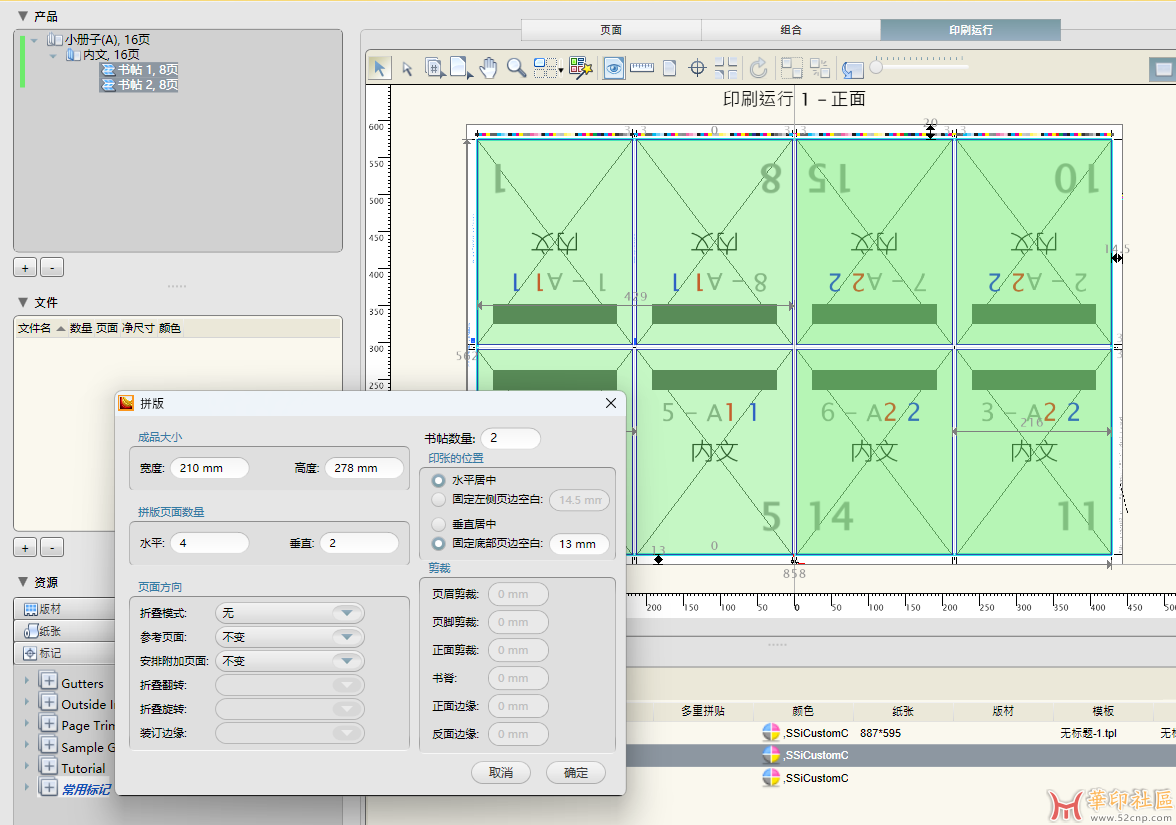The width and height of the screenshot is (1176, 825).
Task: Click the blank page display icon
Action: 670,68
